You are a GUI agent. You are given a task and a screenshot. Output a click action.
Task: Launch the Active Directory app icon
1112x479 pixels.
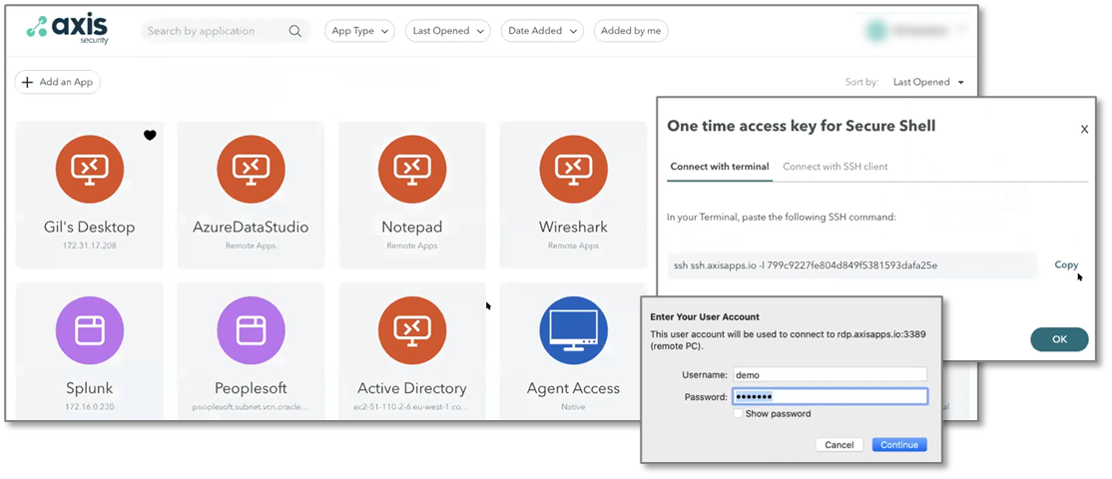tap(412, 330)
